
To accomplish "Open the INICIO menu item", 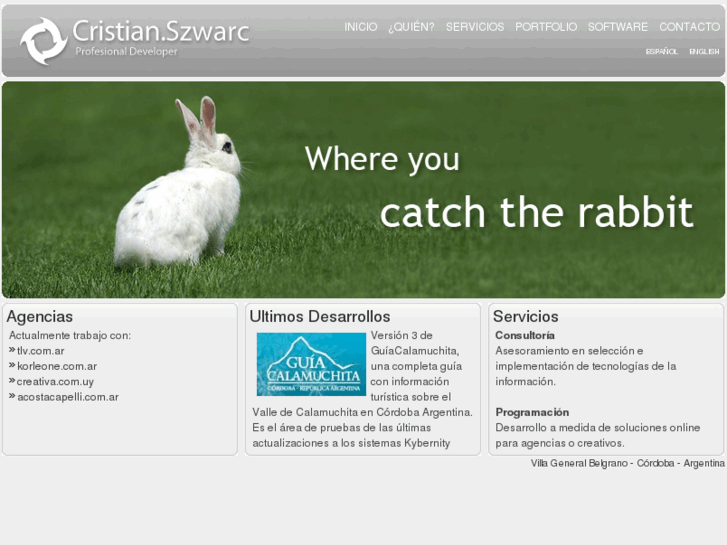I will click(360, 27).
